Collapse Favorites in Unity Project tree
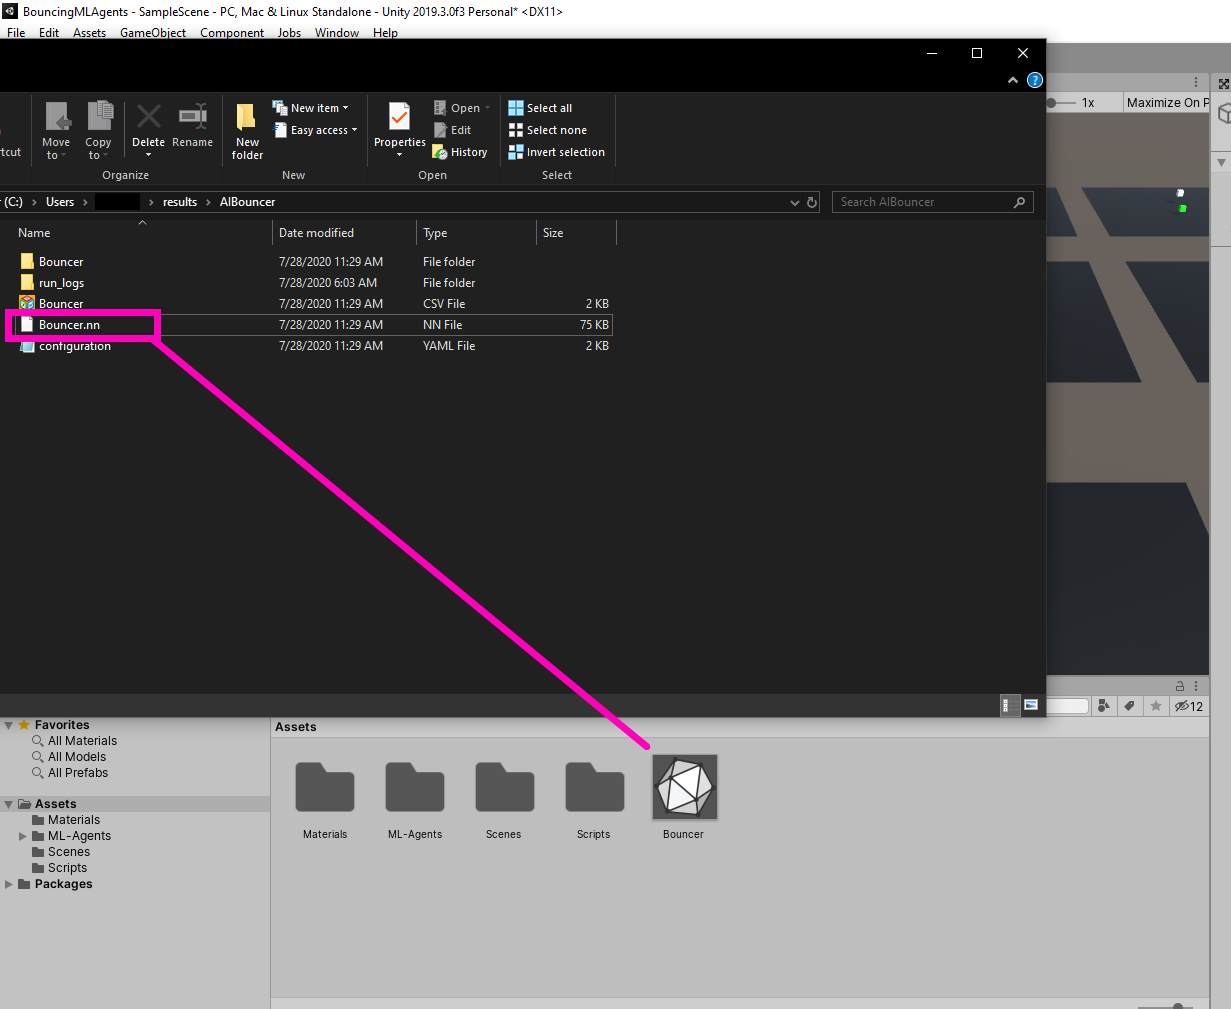 [9, 725]
